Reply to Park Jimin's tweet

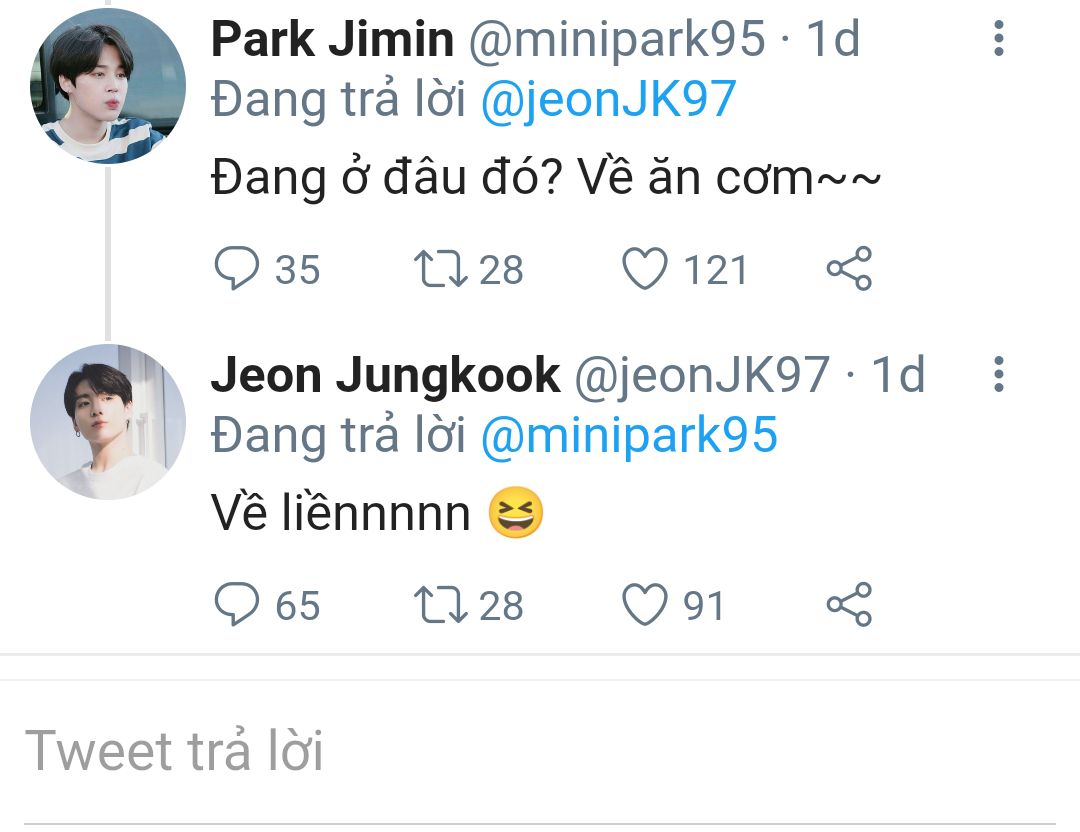237,269
